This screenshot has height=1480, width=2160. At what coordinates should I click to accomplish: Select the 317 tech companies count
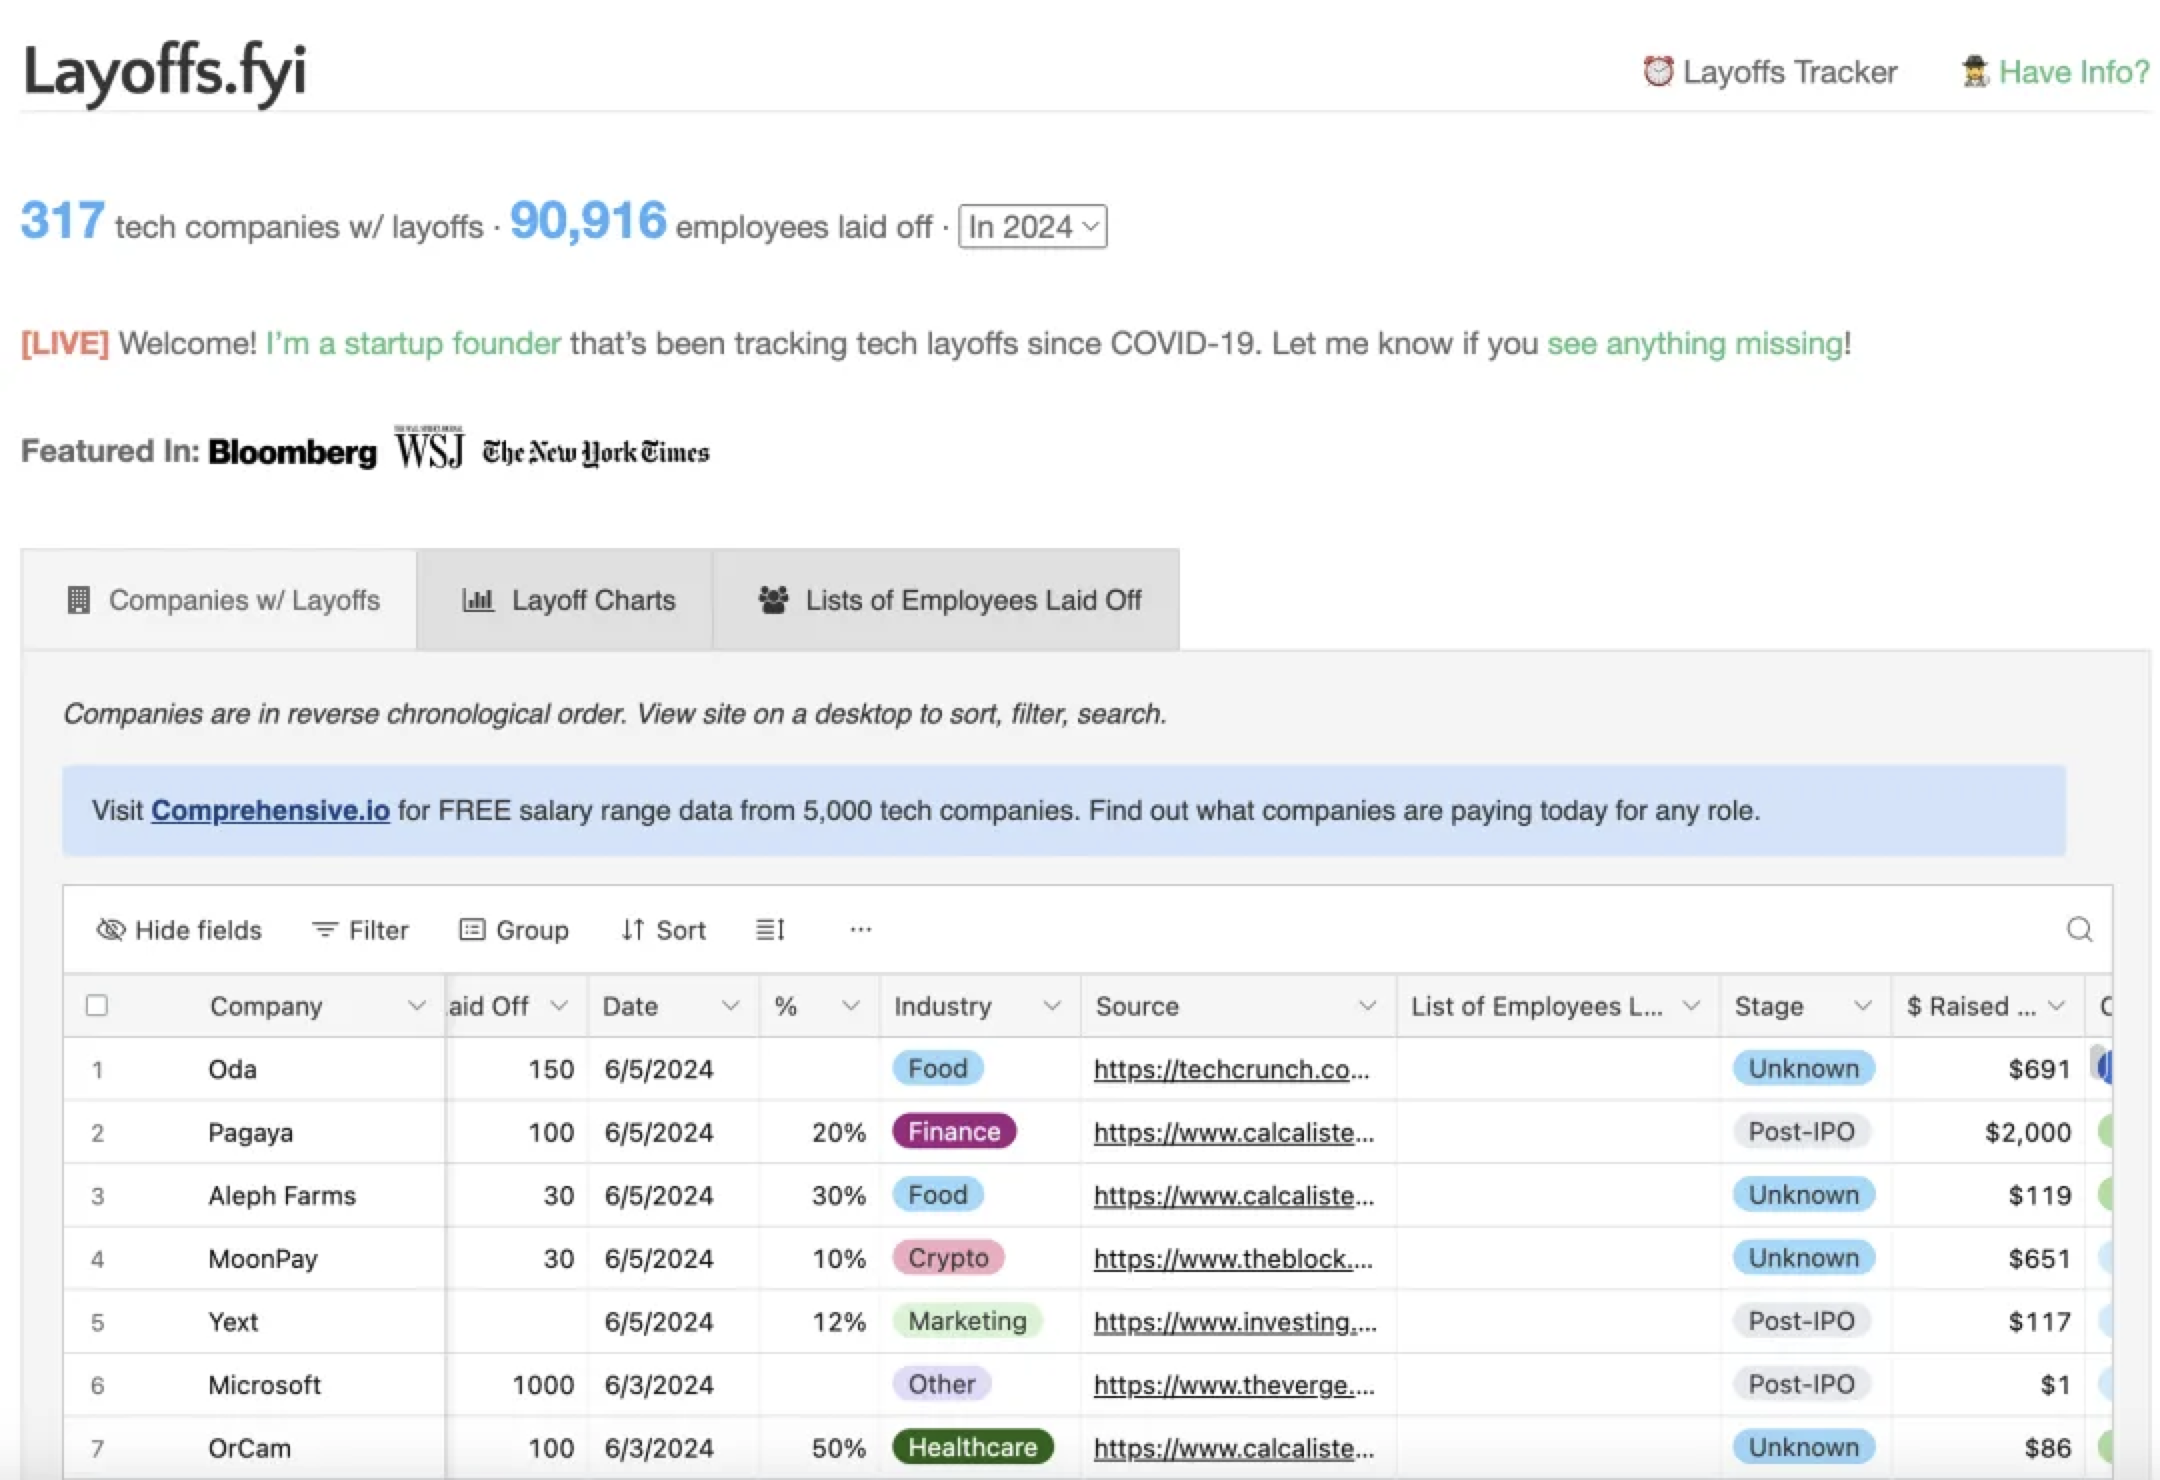click(62, 220)
